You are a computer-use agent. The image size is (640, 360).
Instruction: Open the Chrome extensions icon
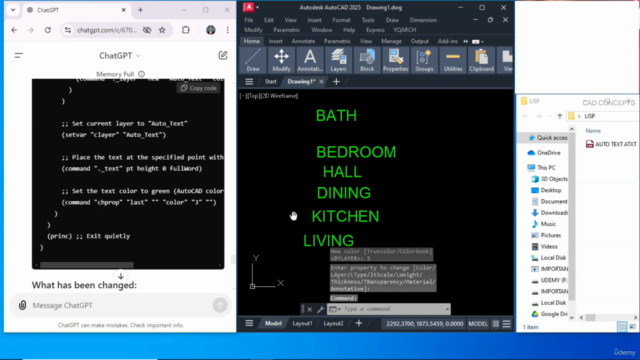tap(186, 30)
